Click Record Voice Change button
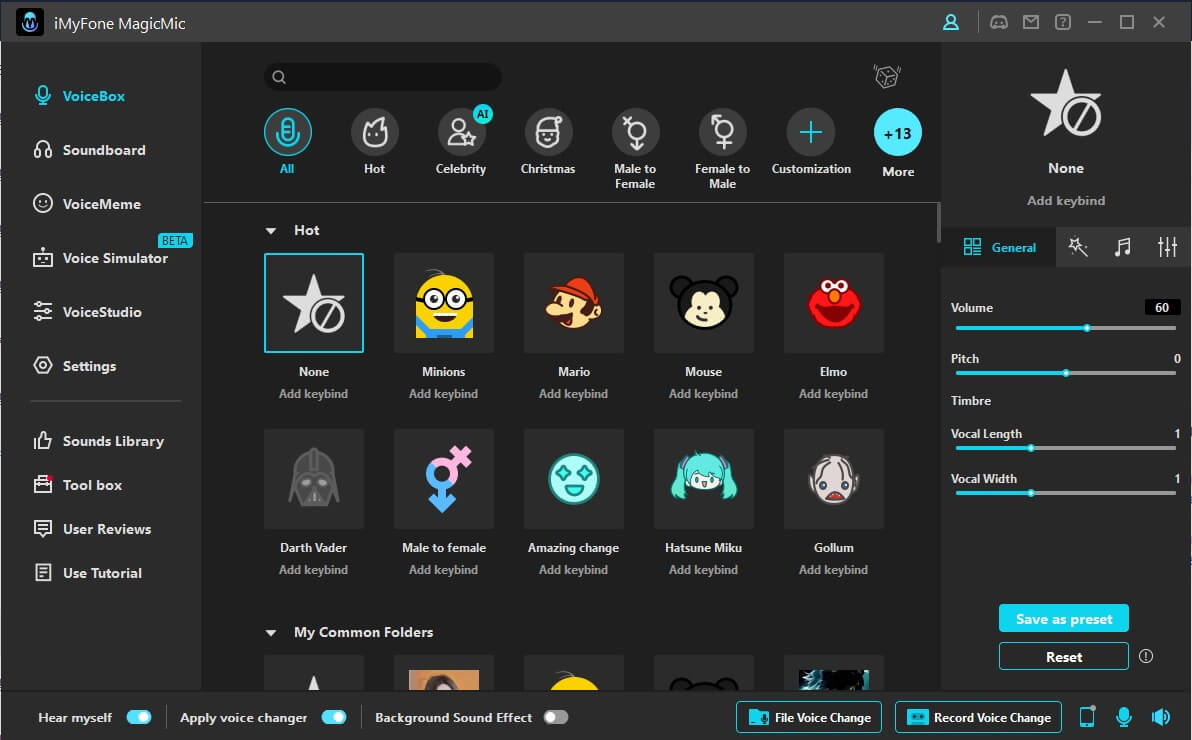 (x=978, y=717)
